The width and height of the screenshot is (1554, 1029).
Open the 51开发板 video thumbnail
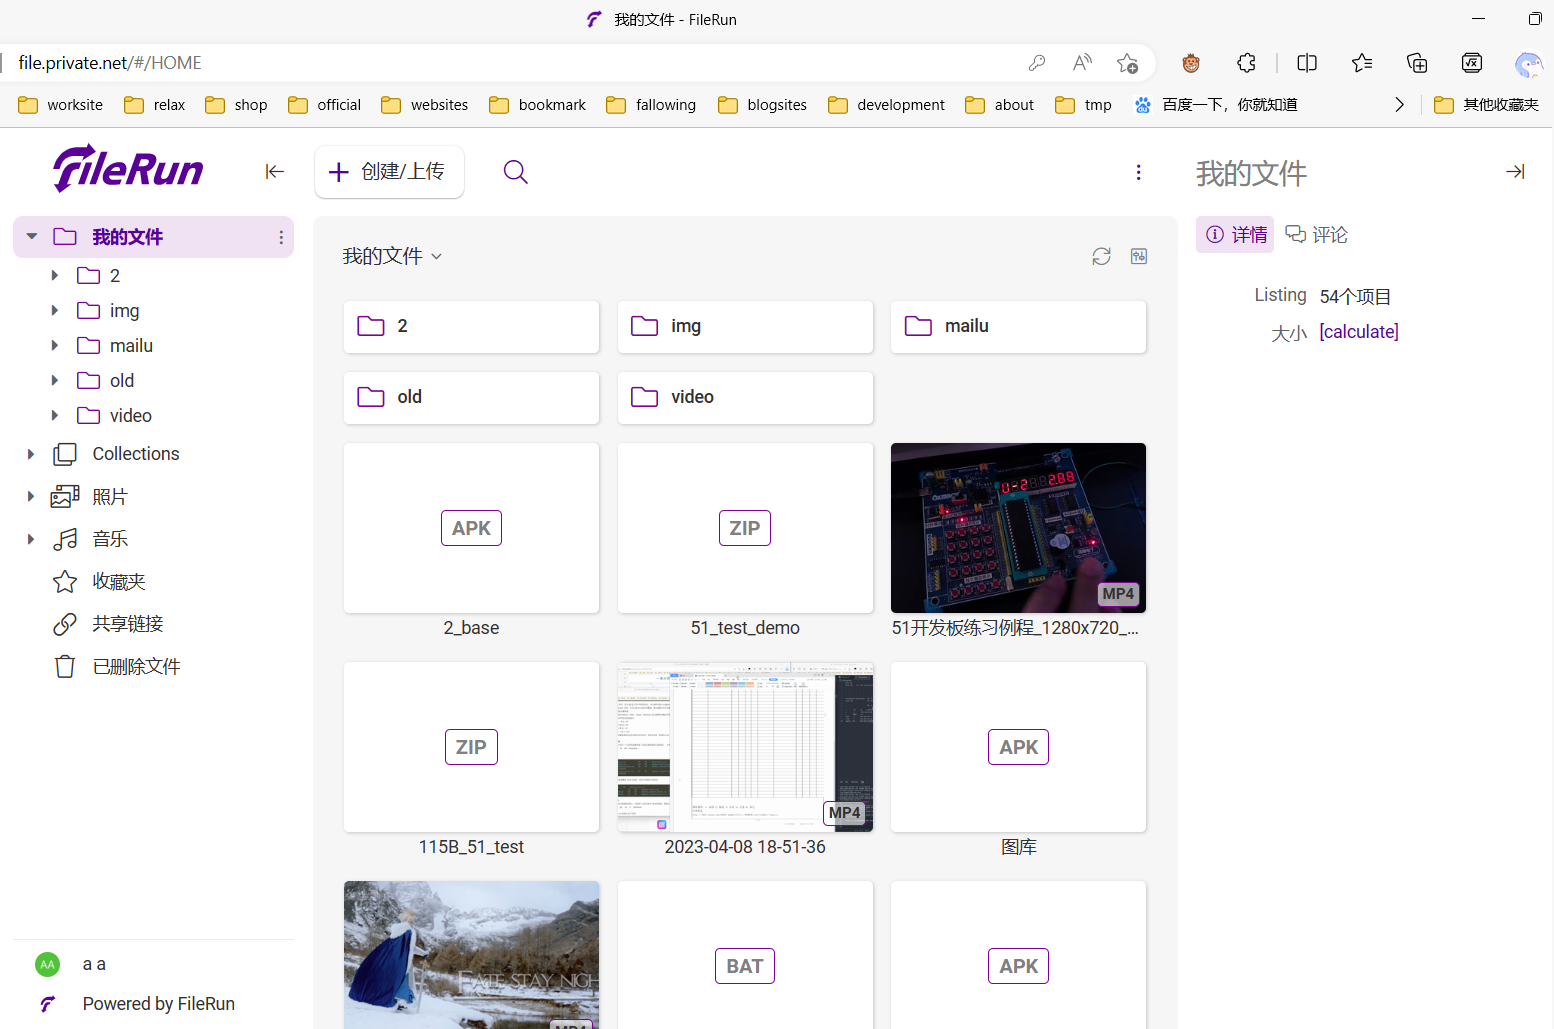1018,528
